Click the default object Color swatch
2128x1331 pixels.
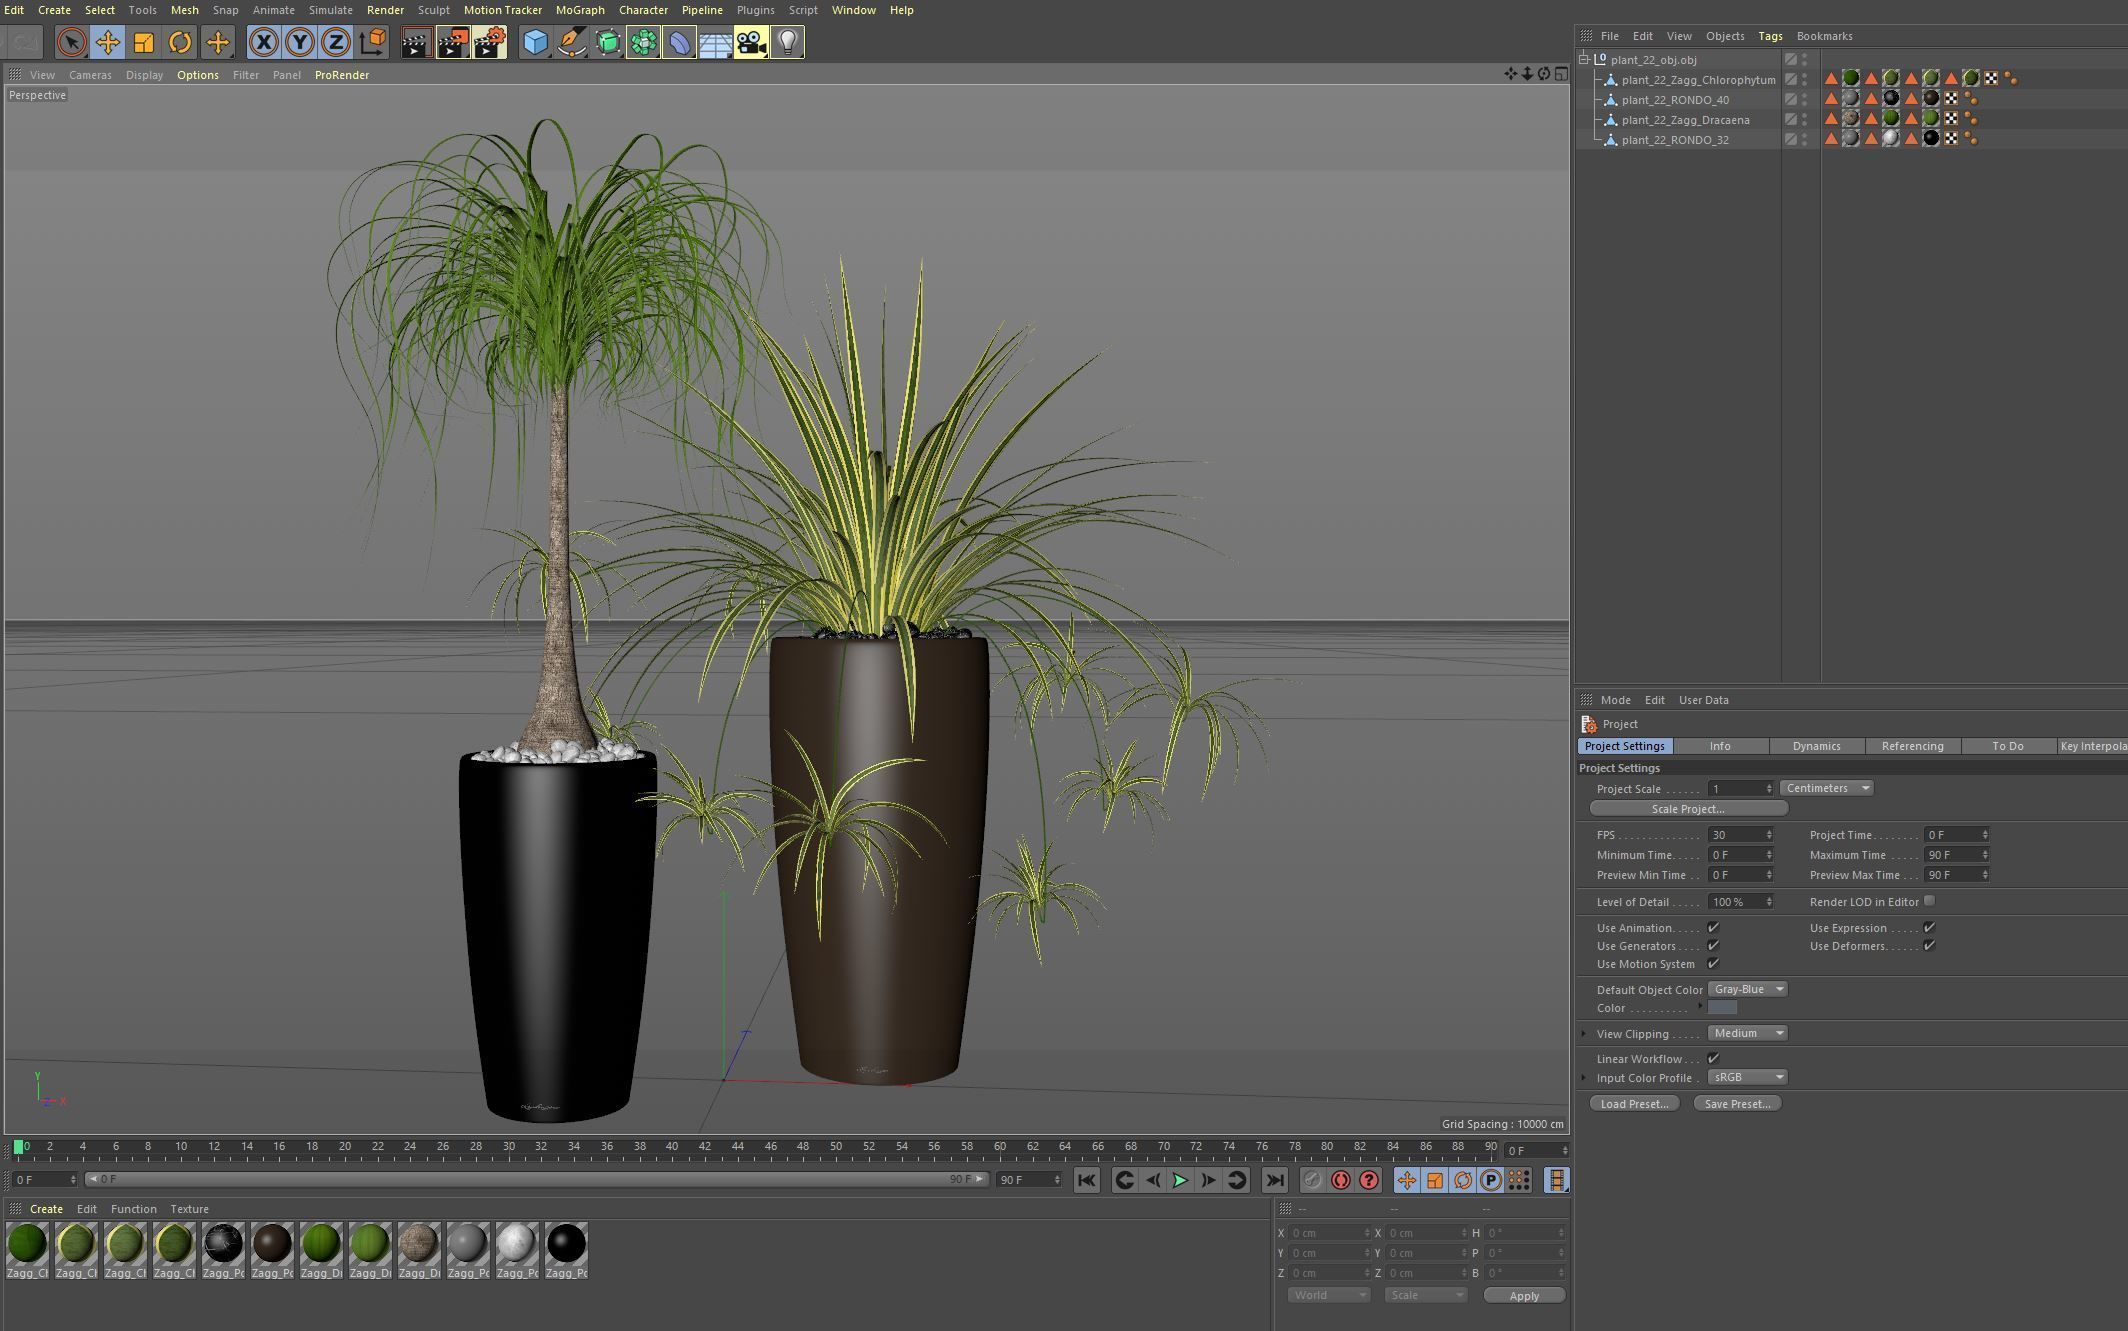click(1723, 1008)
